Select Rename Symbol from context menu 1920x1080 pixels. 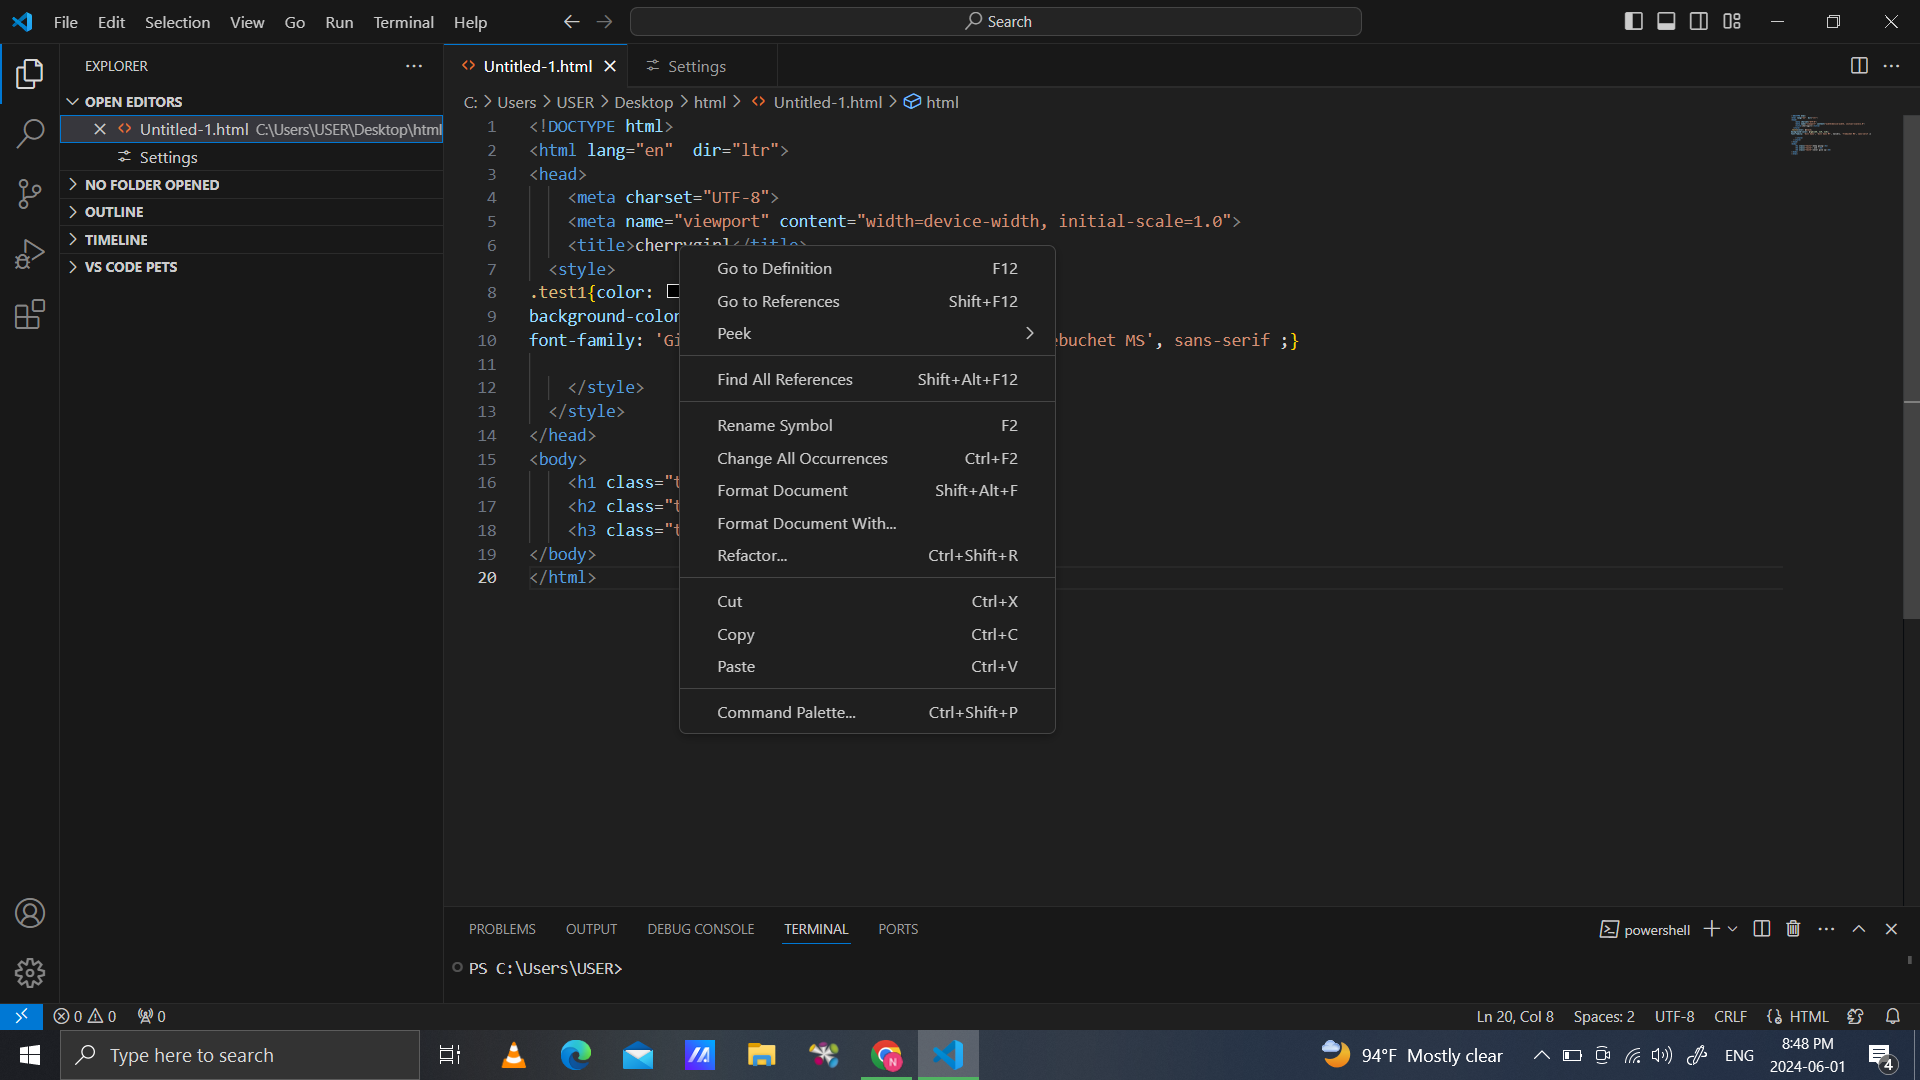(867, 425)
